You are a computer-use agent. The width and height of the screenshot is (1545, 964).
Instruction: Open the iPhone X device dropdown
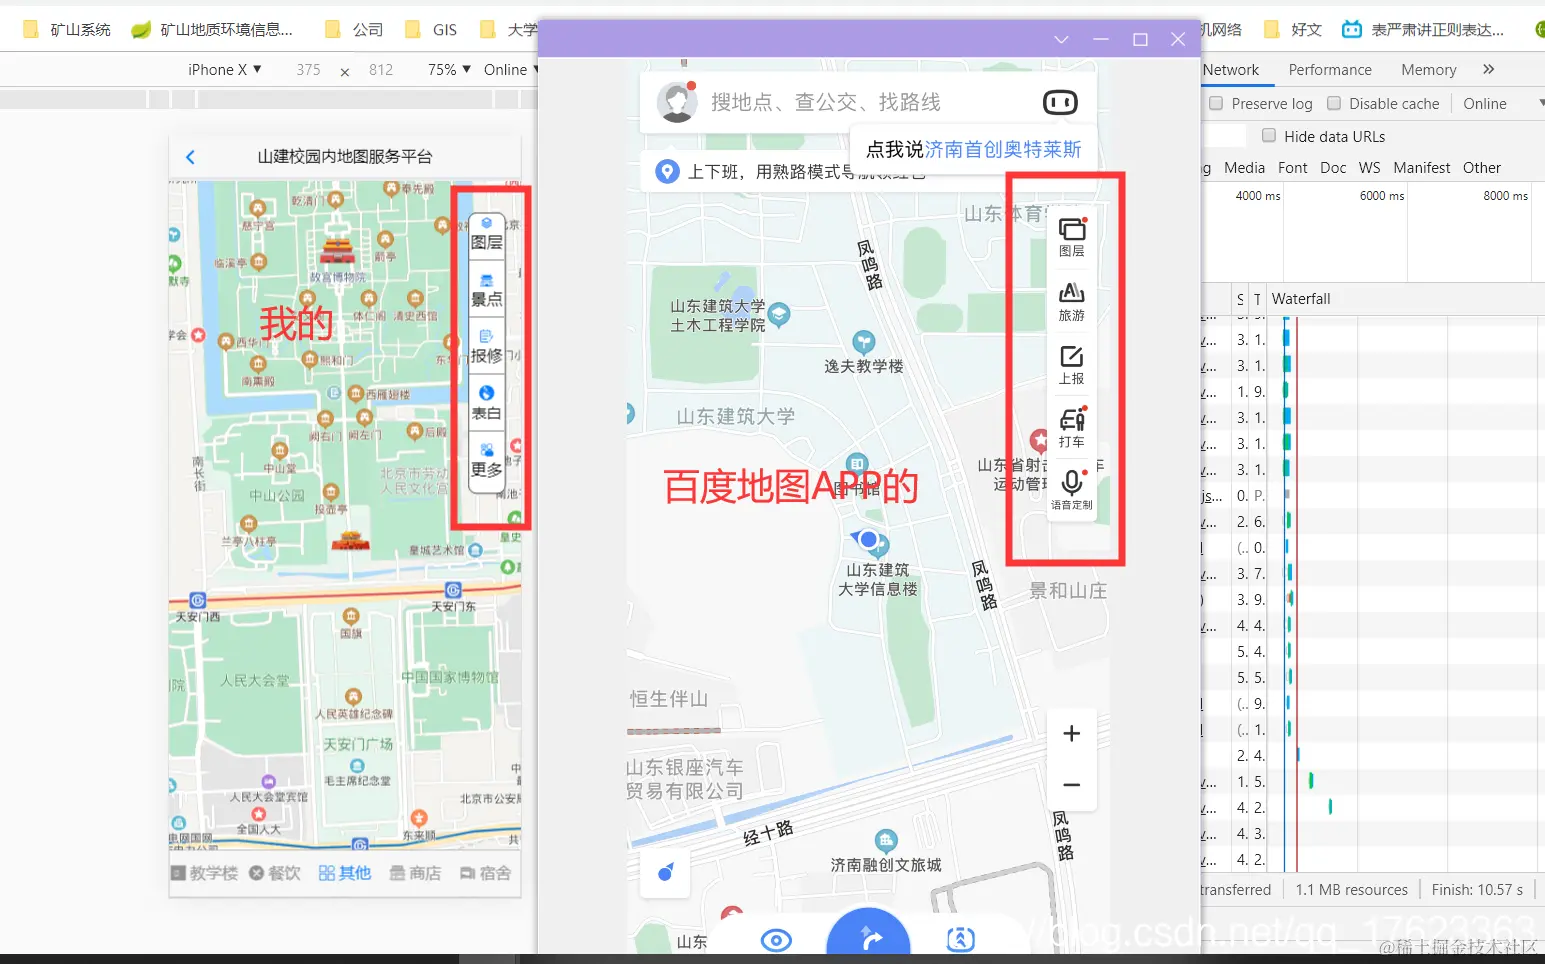click(x=224, y=69)
